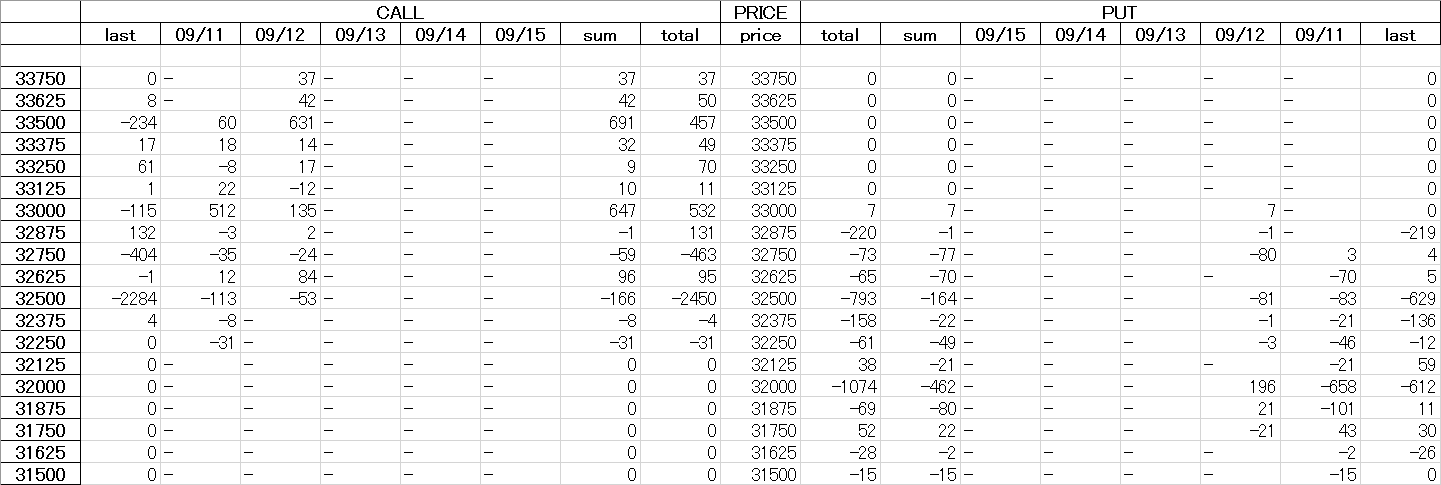Select PUT 09/11 cell showing -658
This screenshot has width=1441, height=485.
[x=1320, y=386]
